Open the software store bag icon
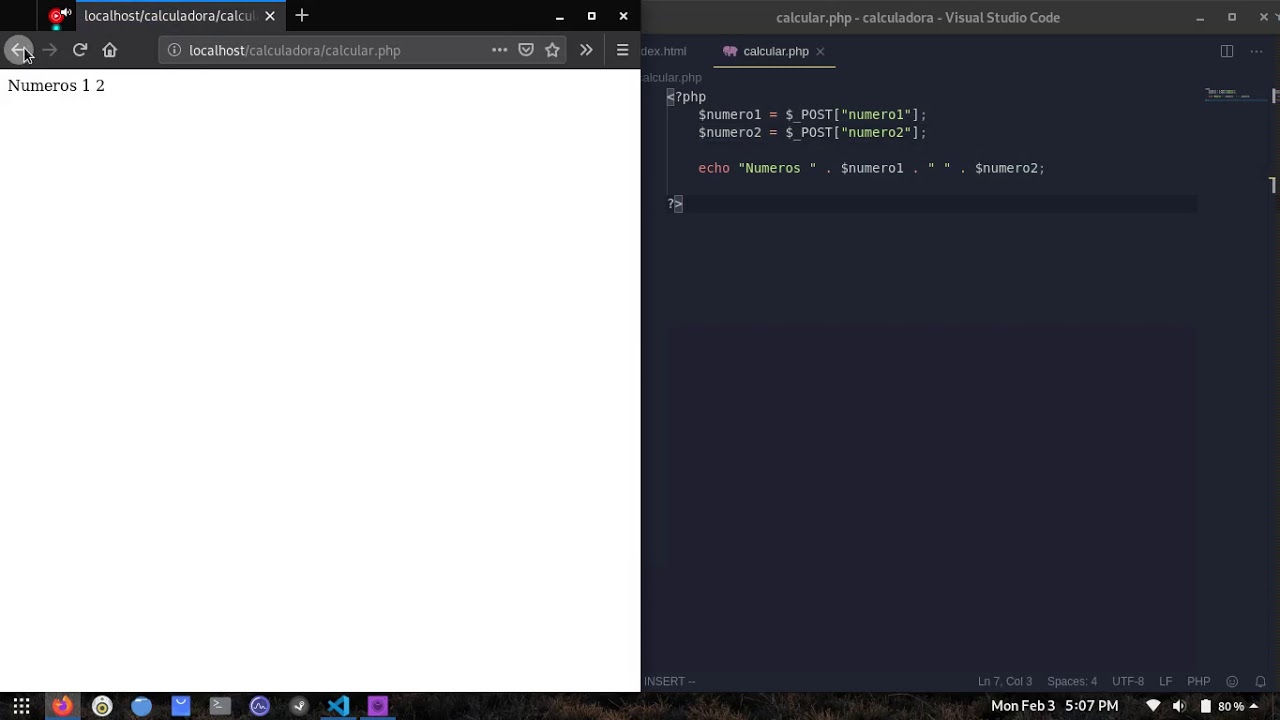This screenshot has height=720, width=1280. coord(181,706)
